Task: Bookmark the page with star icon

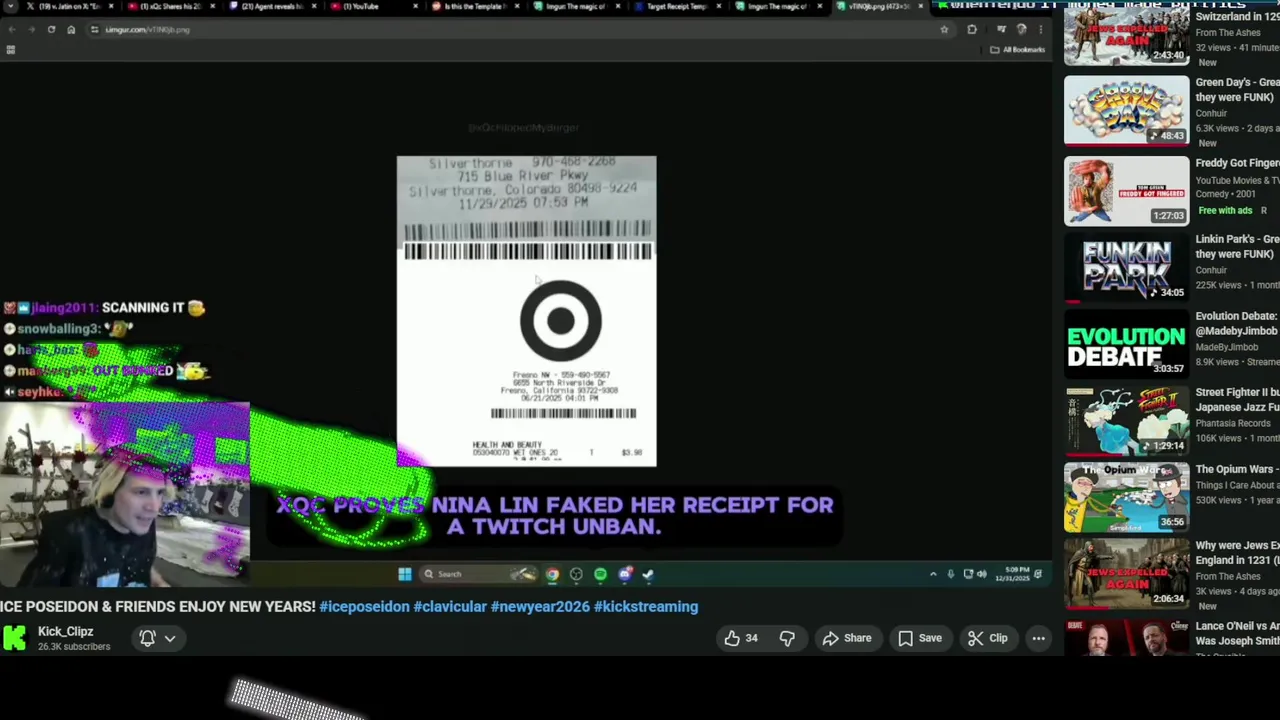Action: pyautogui.click(x=944, y=29)
